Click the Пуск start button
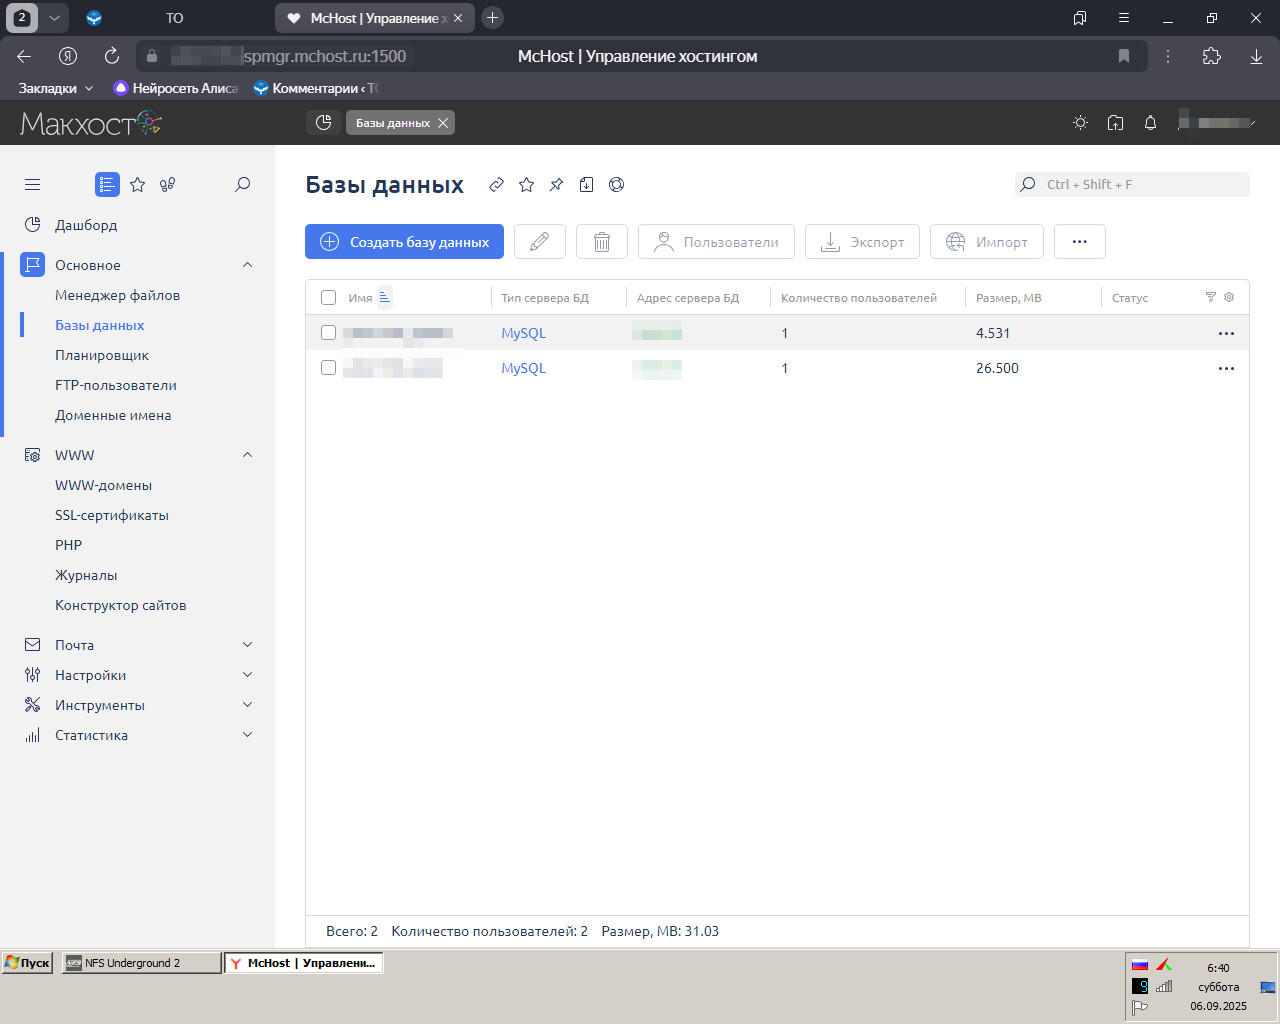Viewport: 1280px width, 1024px height. (x=28, y=963)
